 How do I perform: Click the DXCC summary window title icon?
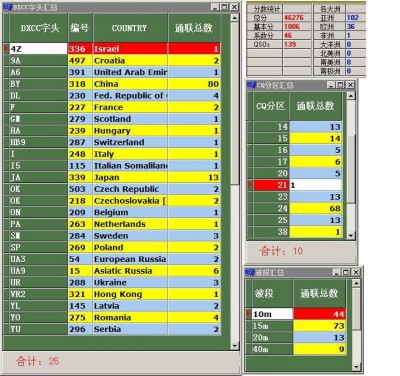7,7
